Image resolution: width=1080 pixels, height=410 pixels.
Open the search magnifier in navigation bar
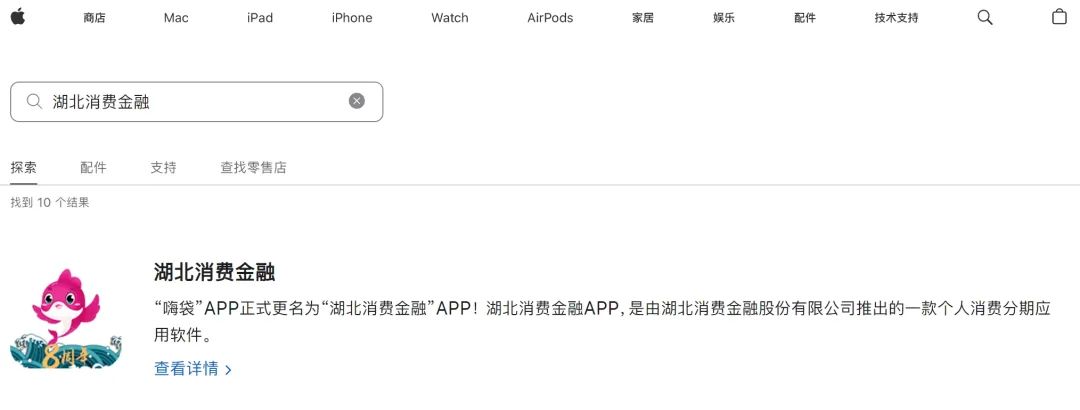pos(985,18)
